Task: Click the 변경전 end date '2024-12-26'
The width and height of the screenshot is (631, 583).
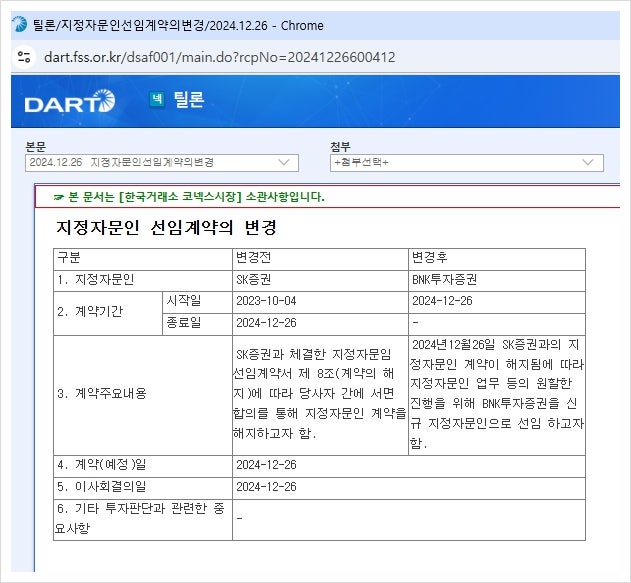Action: (266, 323)
